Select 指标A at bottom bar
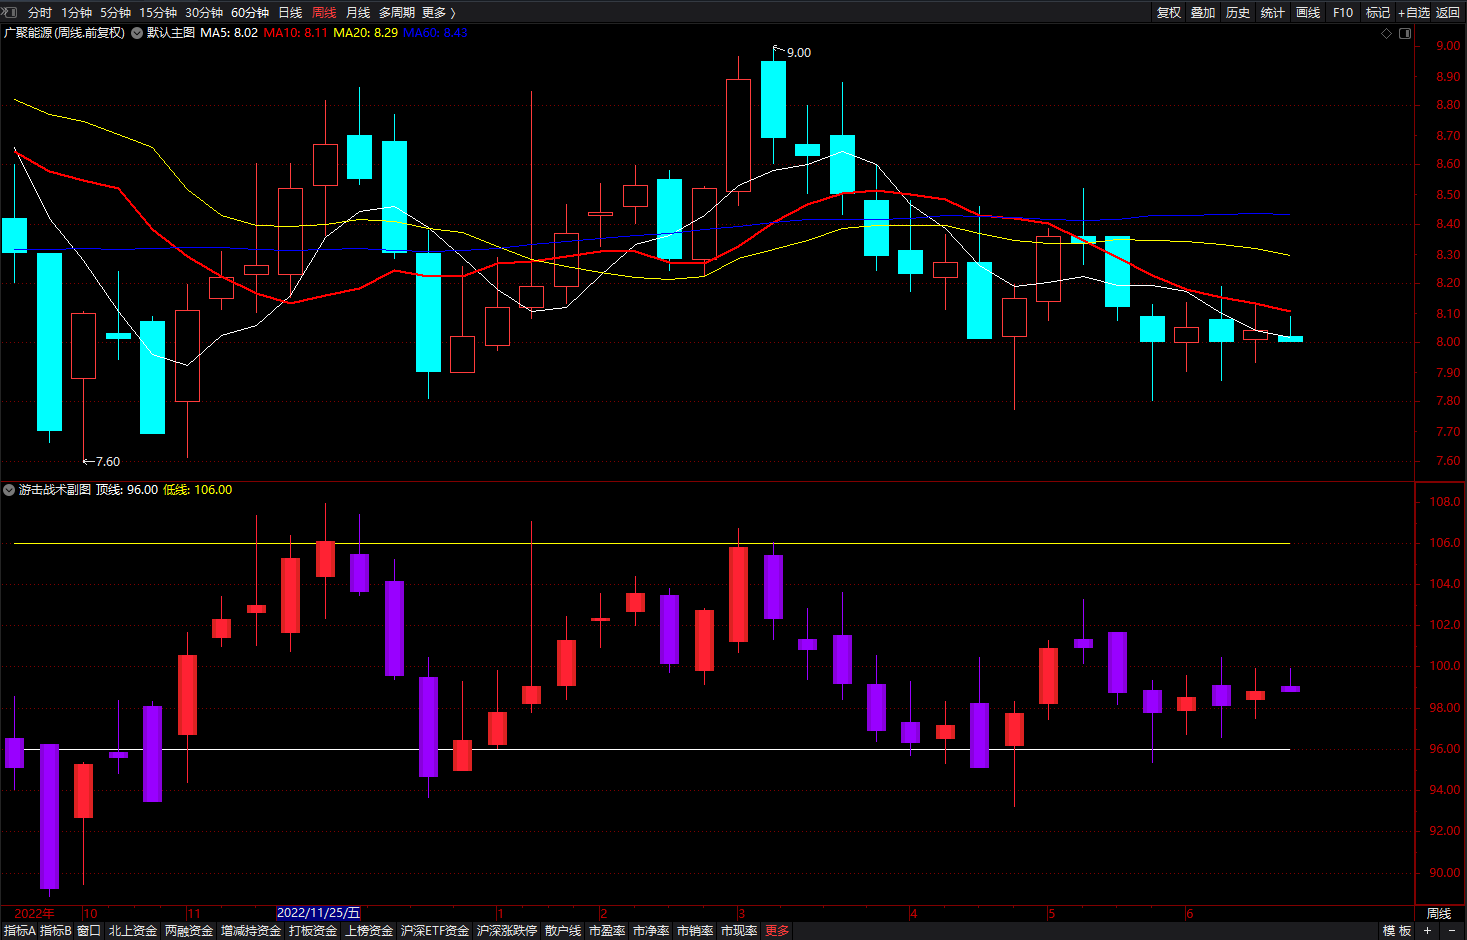 click(19, 931)
